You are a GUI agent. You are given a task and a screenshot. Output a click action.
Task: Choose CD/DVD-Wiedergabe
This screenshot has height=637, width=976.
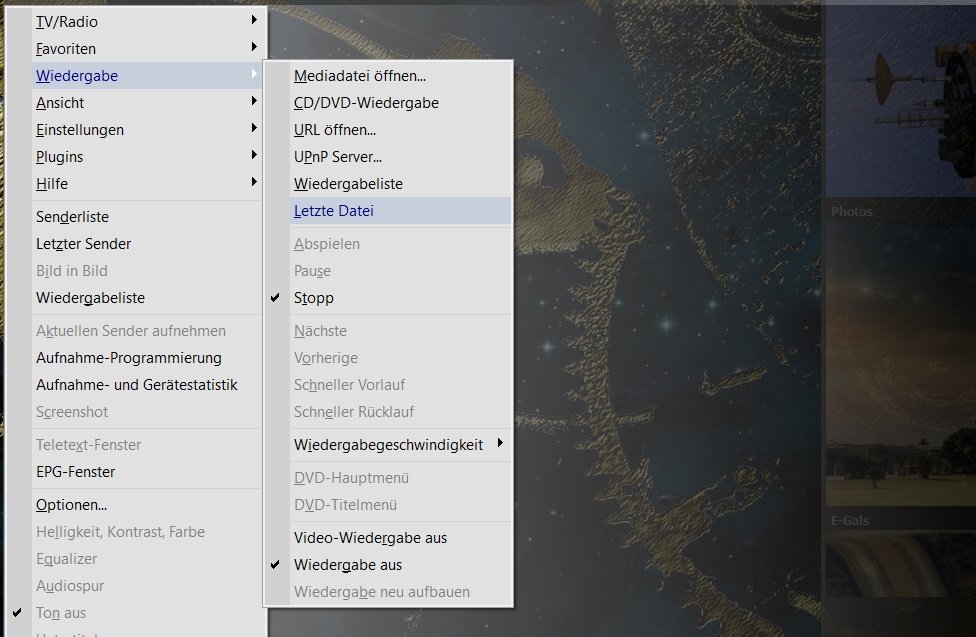pyautogui.click(x=366, y=102)
